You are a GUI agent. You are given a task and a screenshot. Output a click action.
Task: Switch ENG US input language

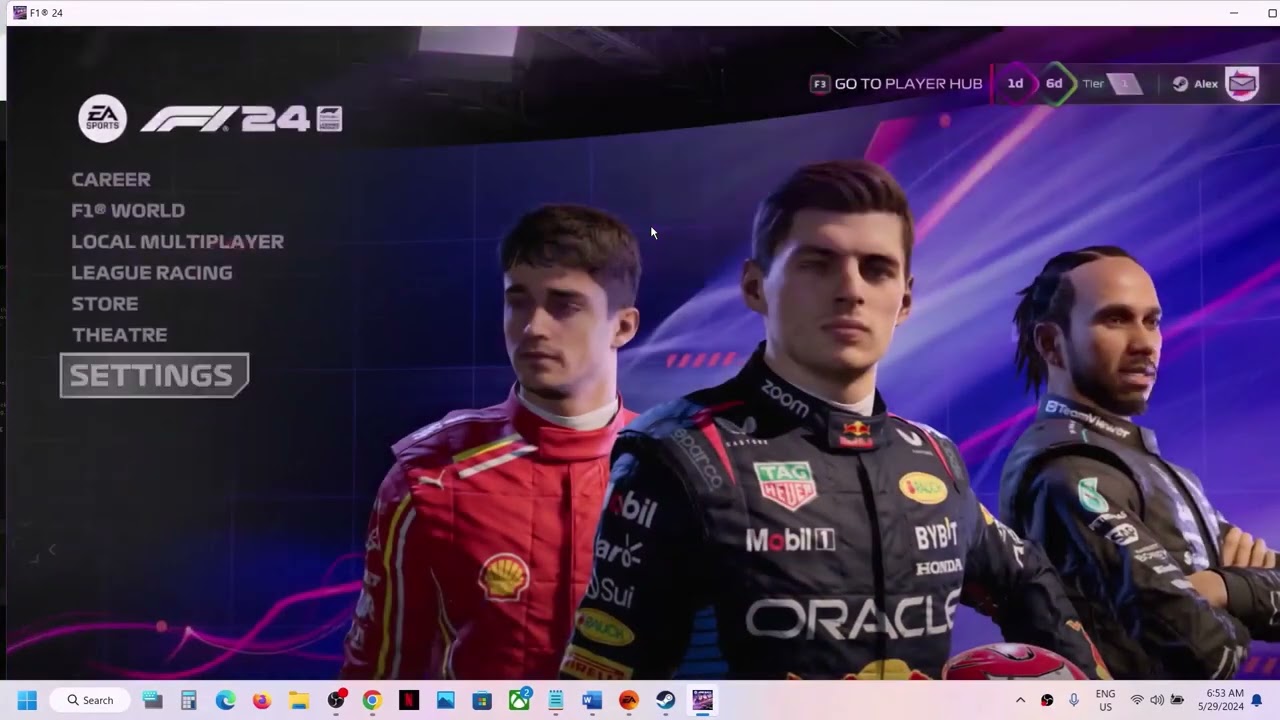1106,700
